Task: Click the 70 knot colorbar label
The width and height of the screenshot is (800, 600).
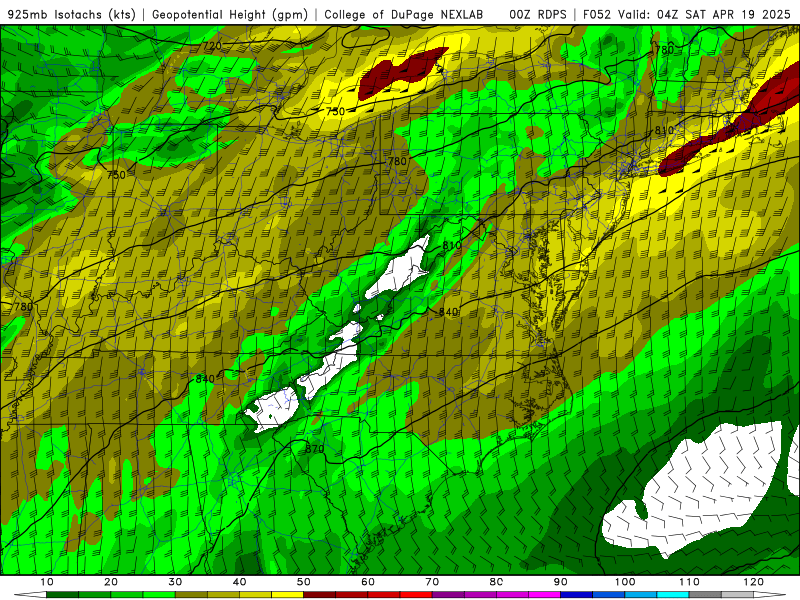Action: coord(432,582)
